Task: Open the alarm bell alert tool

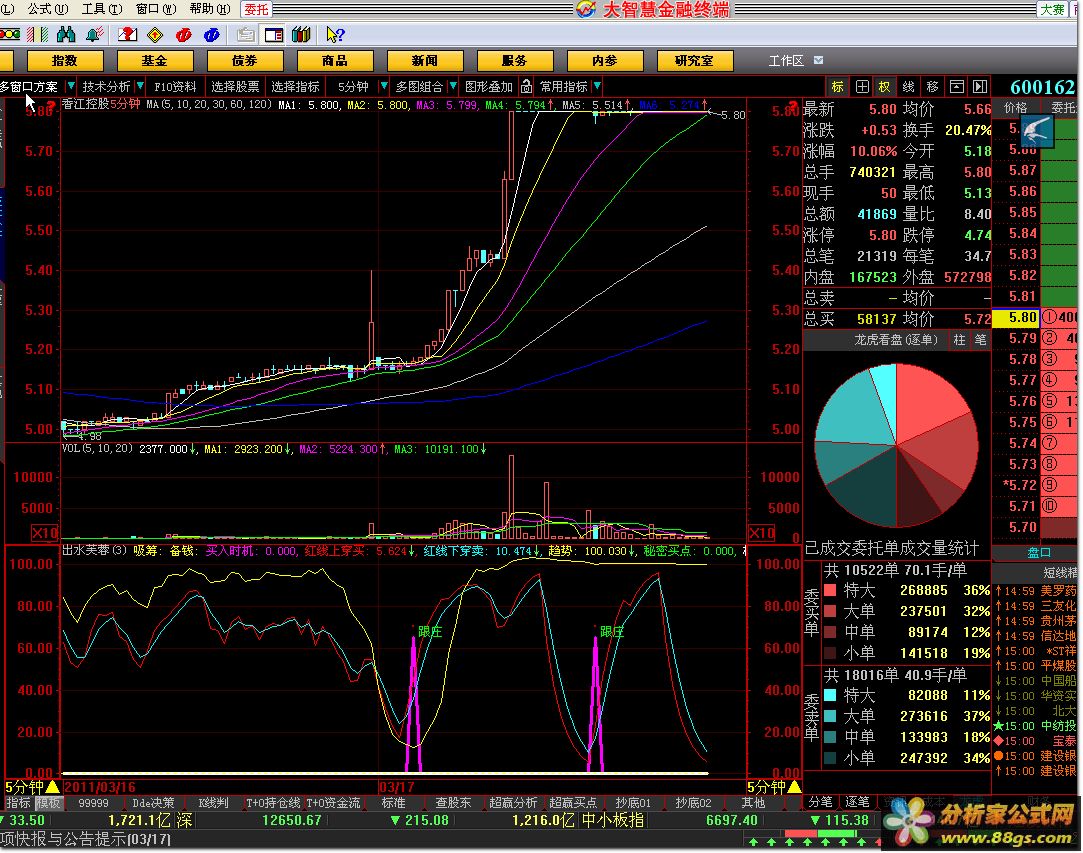Action: (x=95, y=34)
